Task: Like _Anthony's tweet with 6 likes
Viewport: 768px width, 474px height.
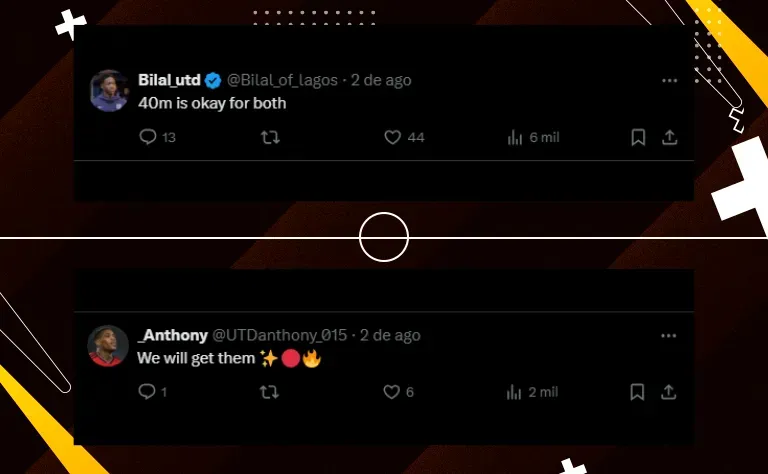Action: pos(393,392)
